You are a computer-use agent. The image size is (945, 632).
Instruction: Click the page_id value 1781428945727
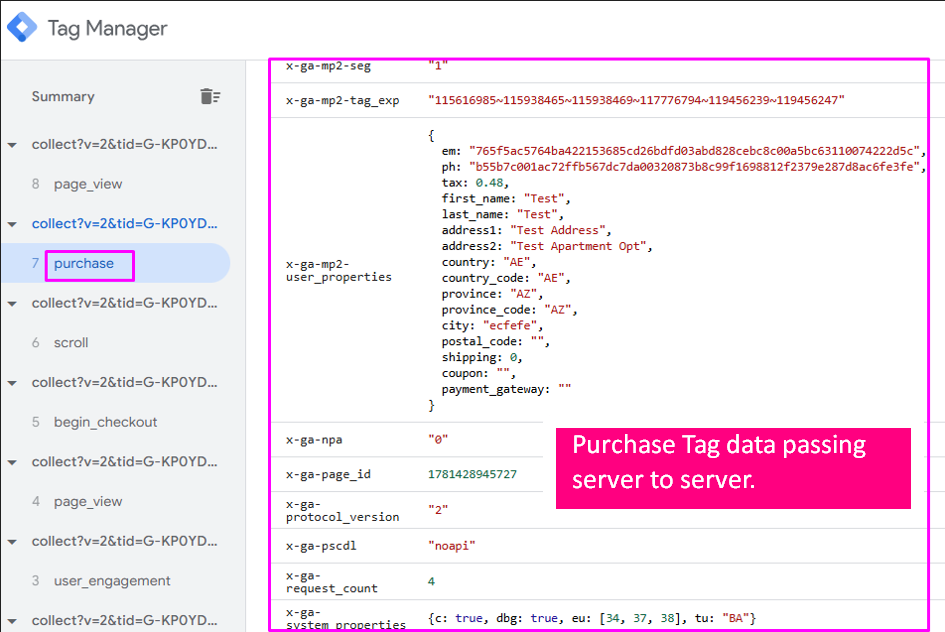(472, 474)
